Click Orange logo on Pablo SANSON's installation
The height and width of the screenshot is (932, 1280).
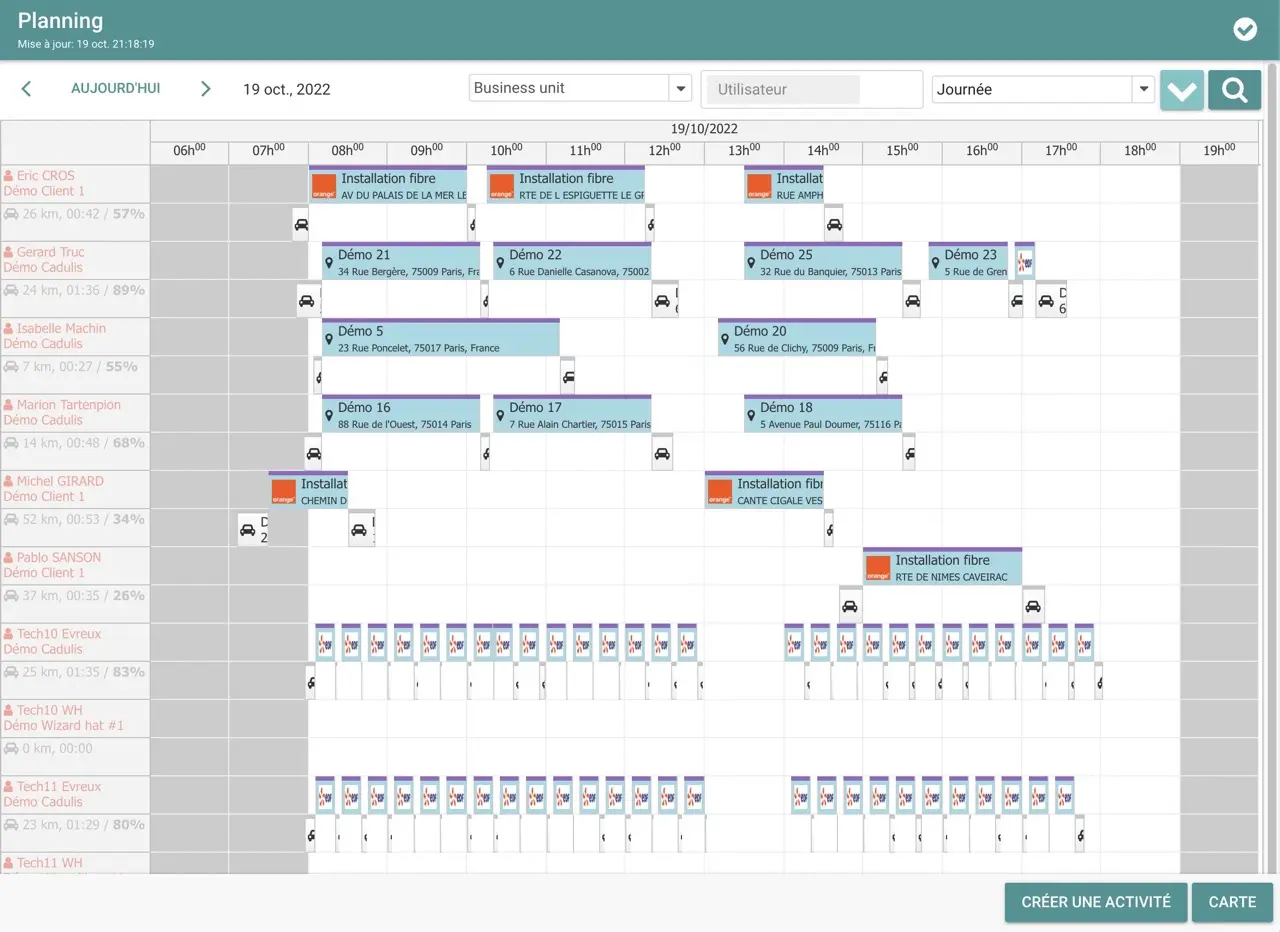click(x=878, y=567)
